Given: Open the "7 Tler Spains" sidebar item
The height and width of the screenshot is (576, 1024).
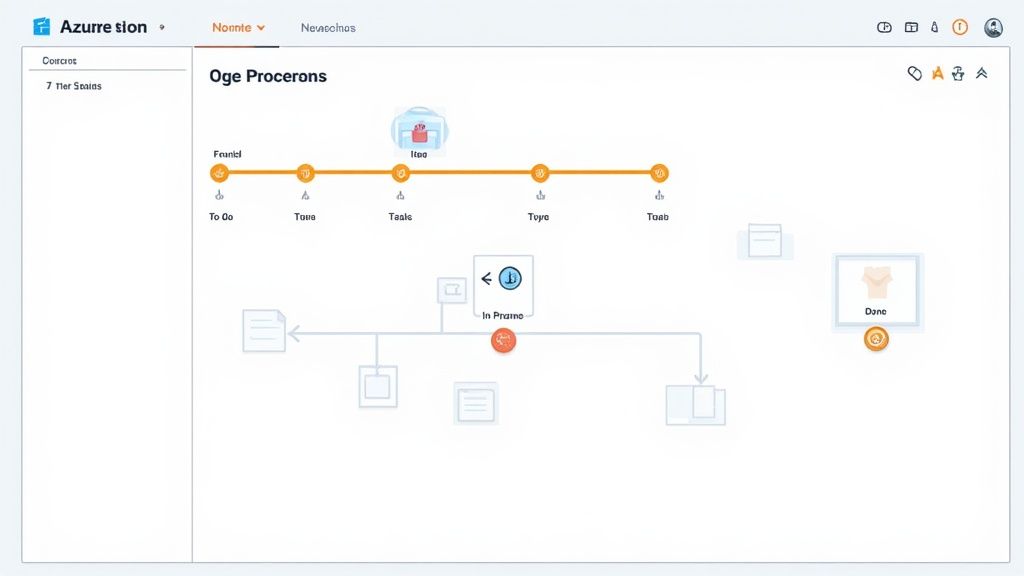Looking at the screenshot, I should 74,86.
